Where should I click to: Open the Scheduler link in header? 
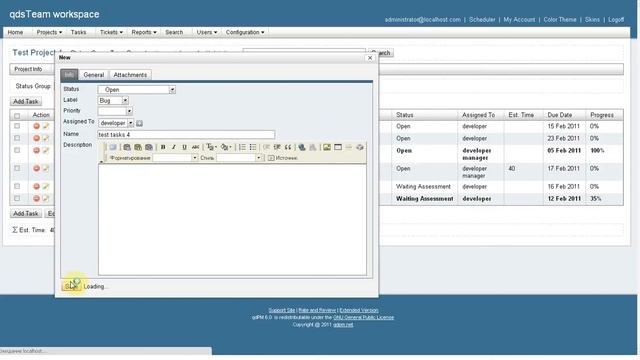coord(482,19)
